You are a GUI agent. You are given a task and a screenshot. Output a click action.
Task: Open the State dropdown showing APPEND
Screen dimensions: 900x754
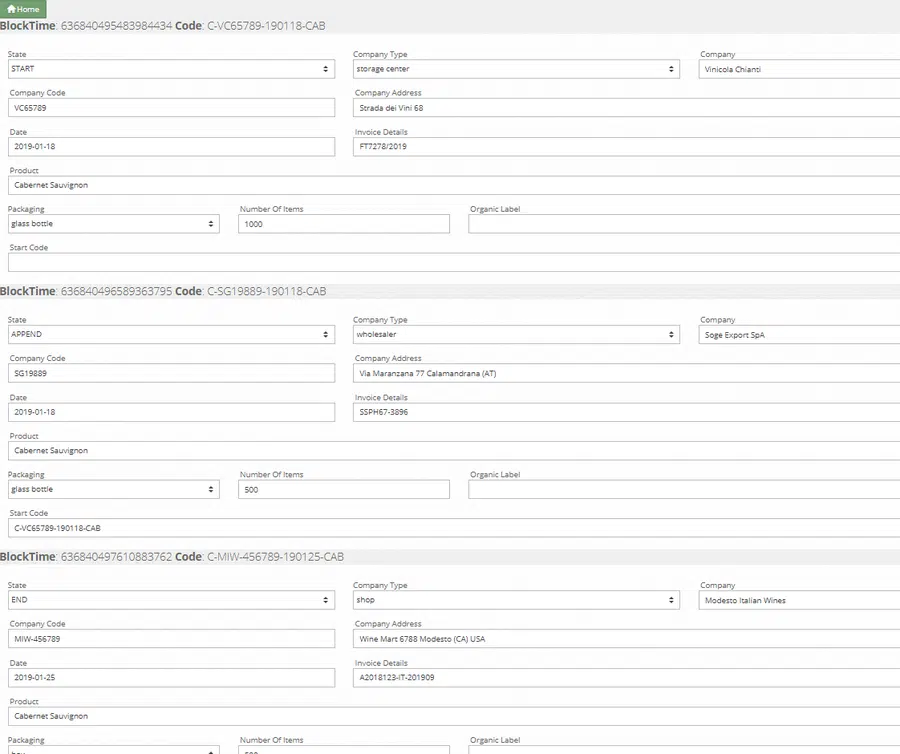[x=171, y=335]
